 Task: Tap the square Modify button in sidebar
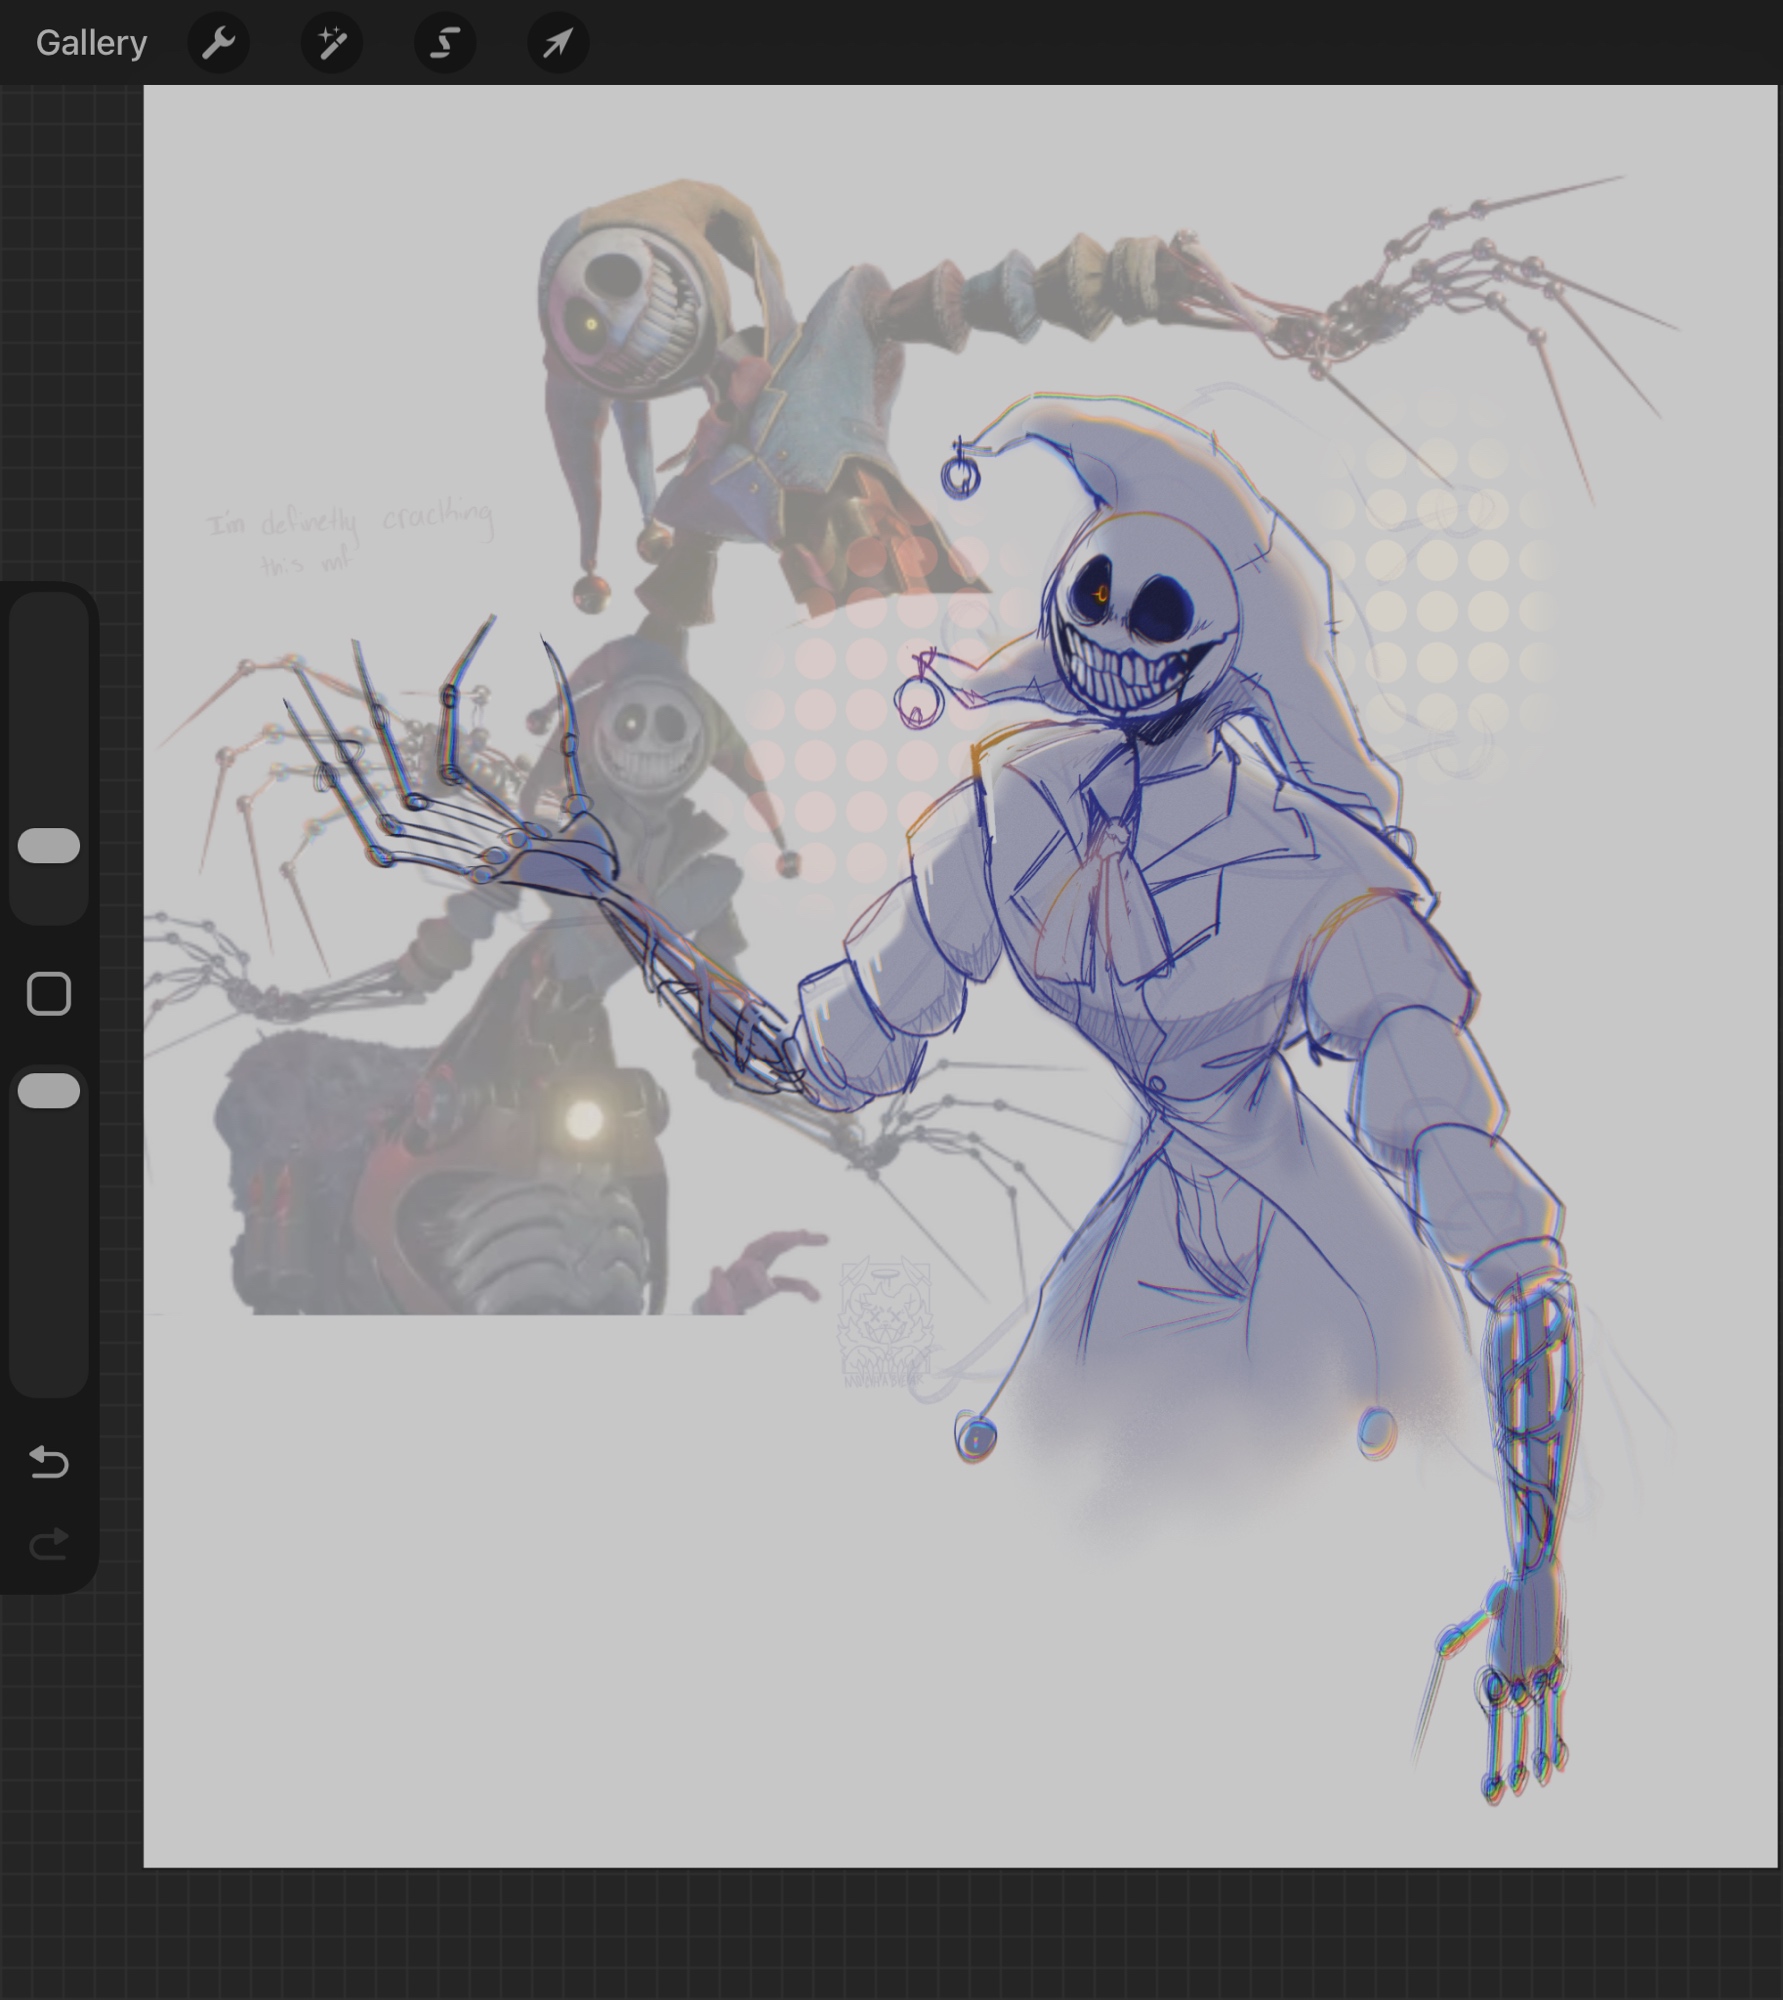[x=49, y=994]
